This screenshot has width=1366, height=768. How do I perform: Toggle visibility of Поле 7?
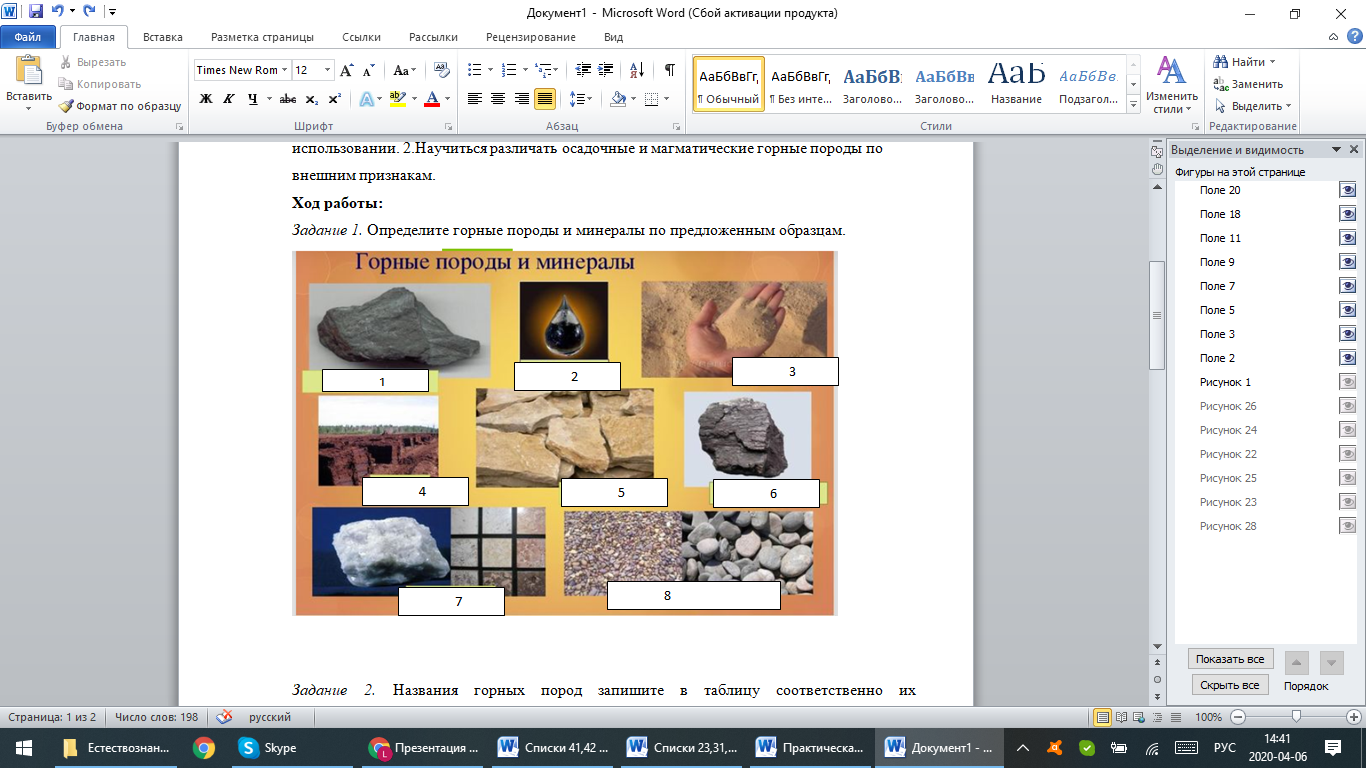[1348, 286]
